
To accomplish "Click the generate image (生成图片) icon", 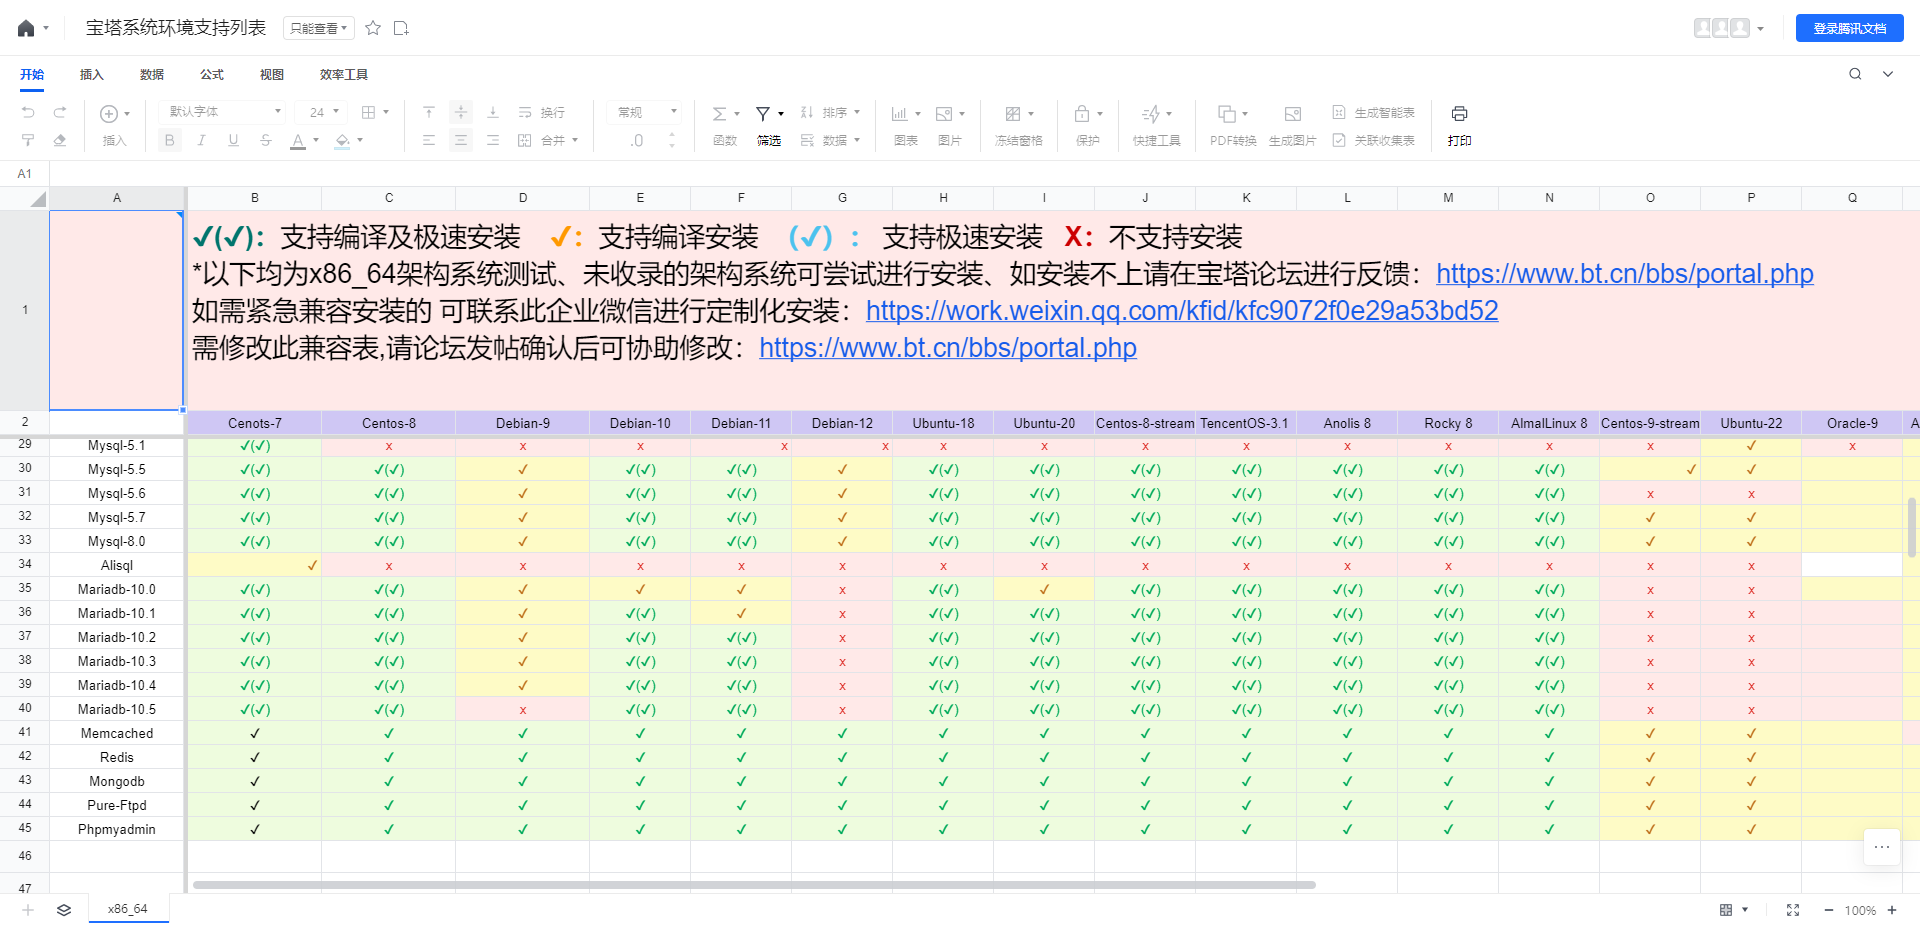I will point(1293,113).
